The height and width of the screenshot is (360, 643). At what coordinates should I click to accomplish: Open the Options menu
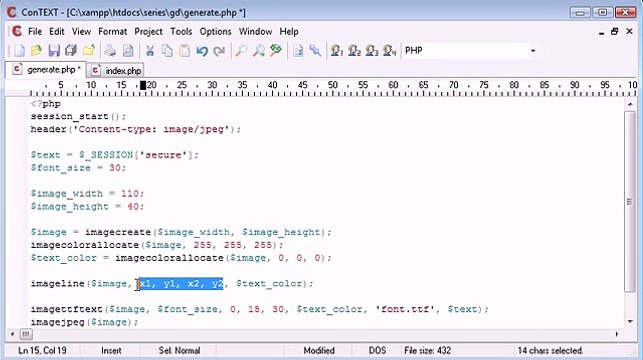point(215,32)
